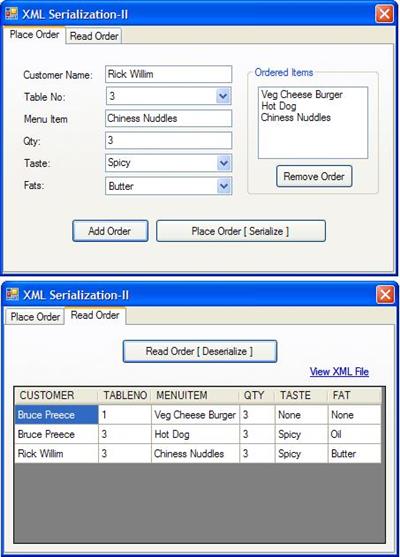Select Hot Dog in Ordered Items list
This screenshot has width=400, height=557.
[x=279, y=106]
